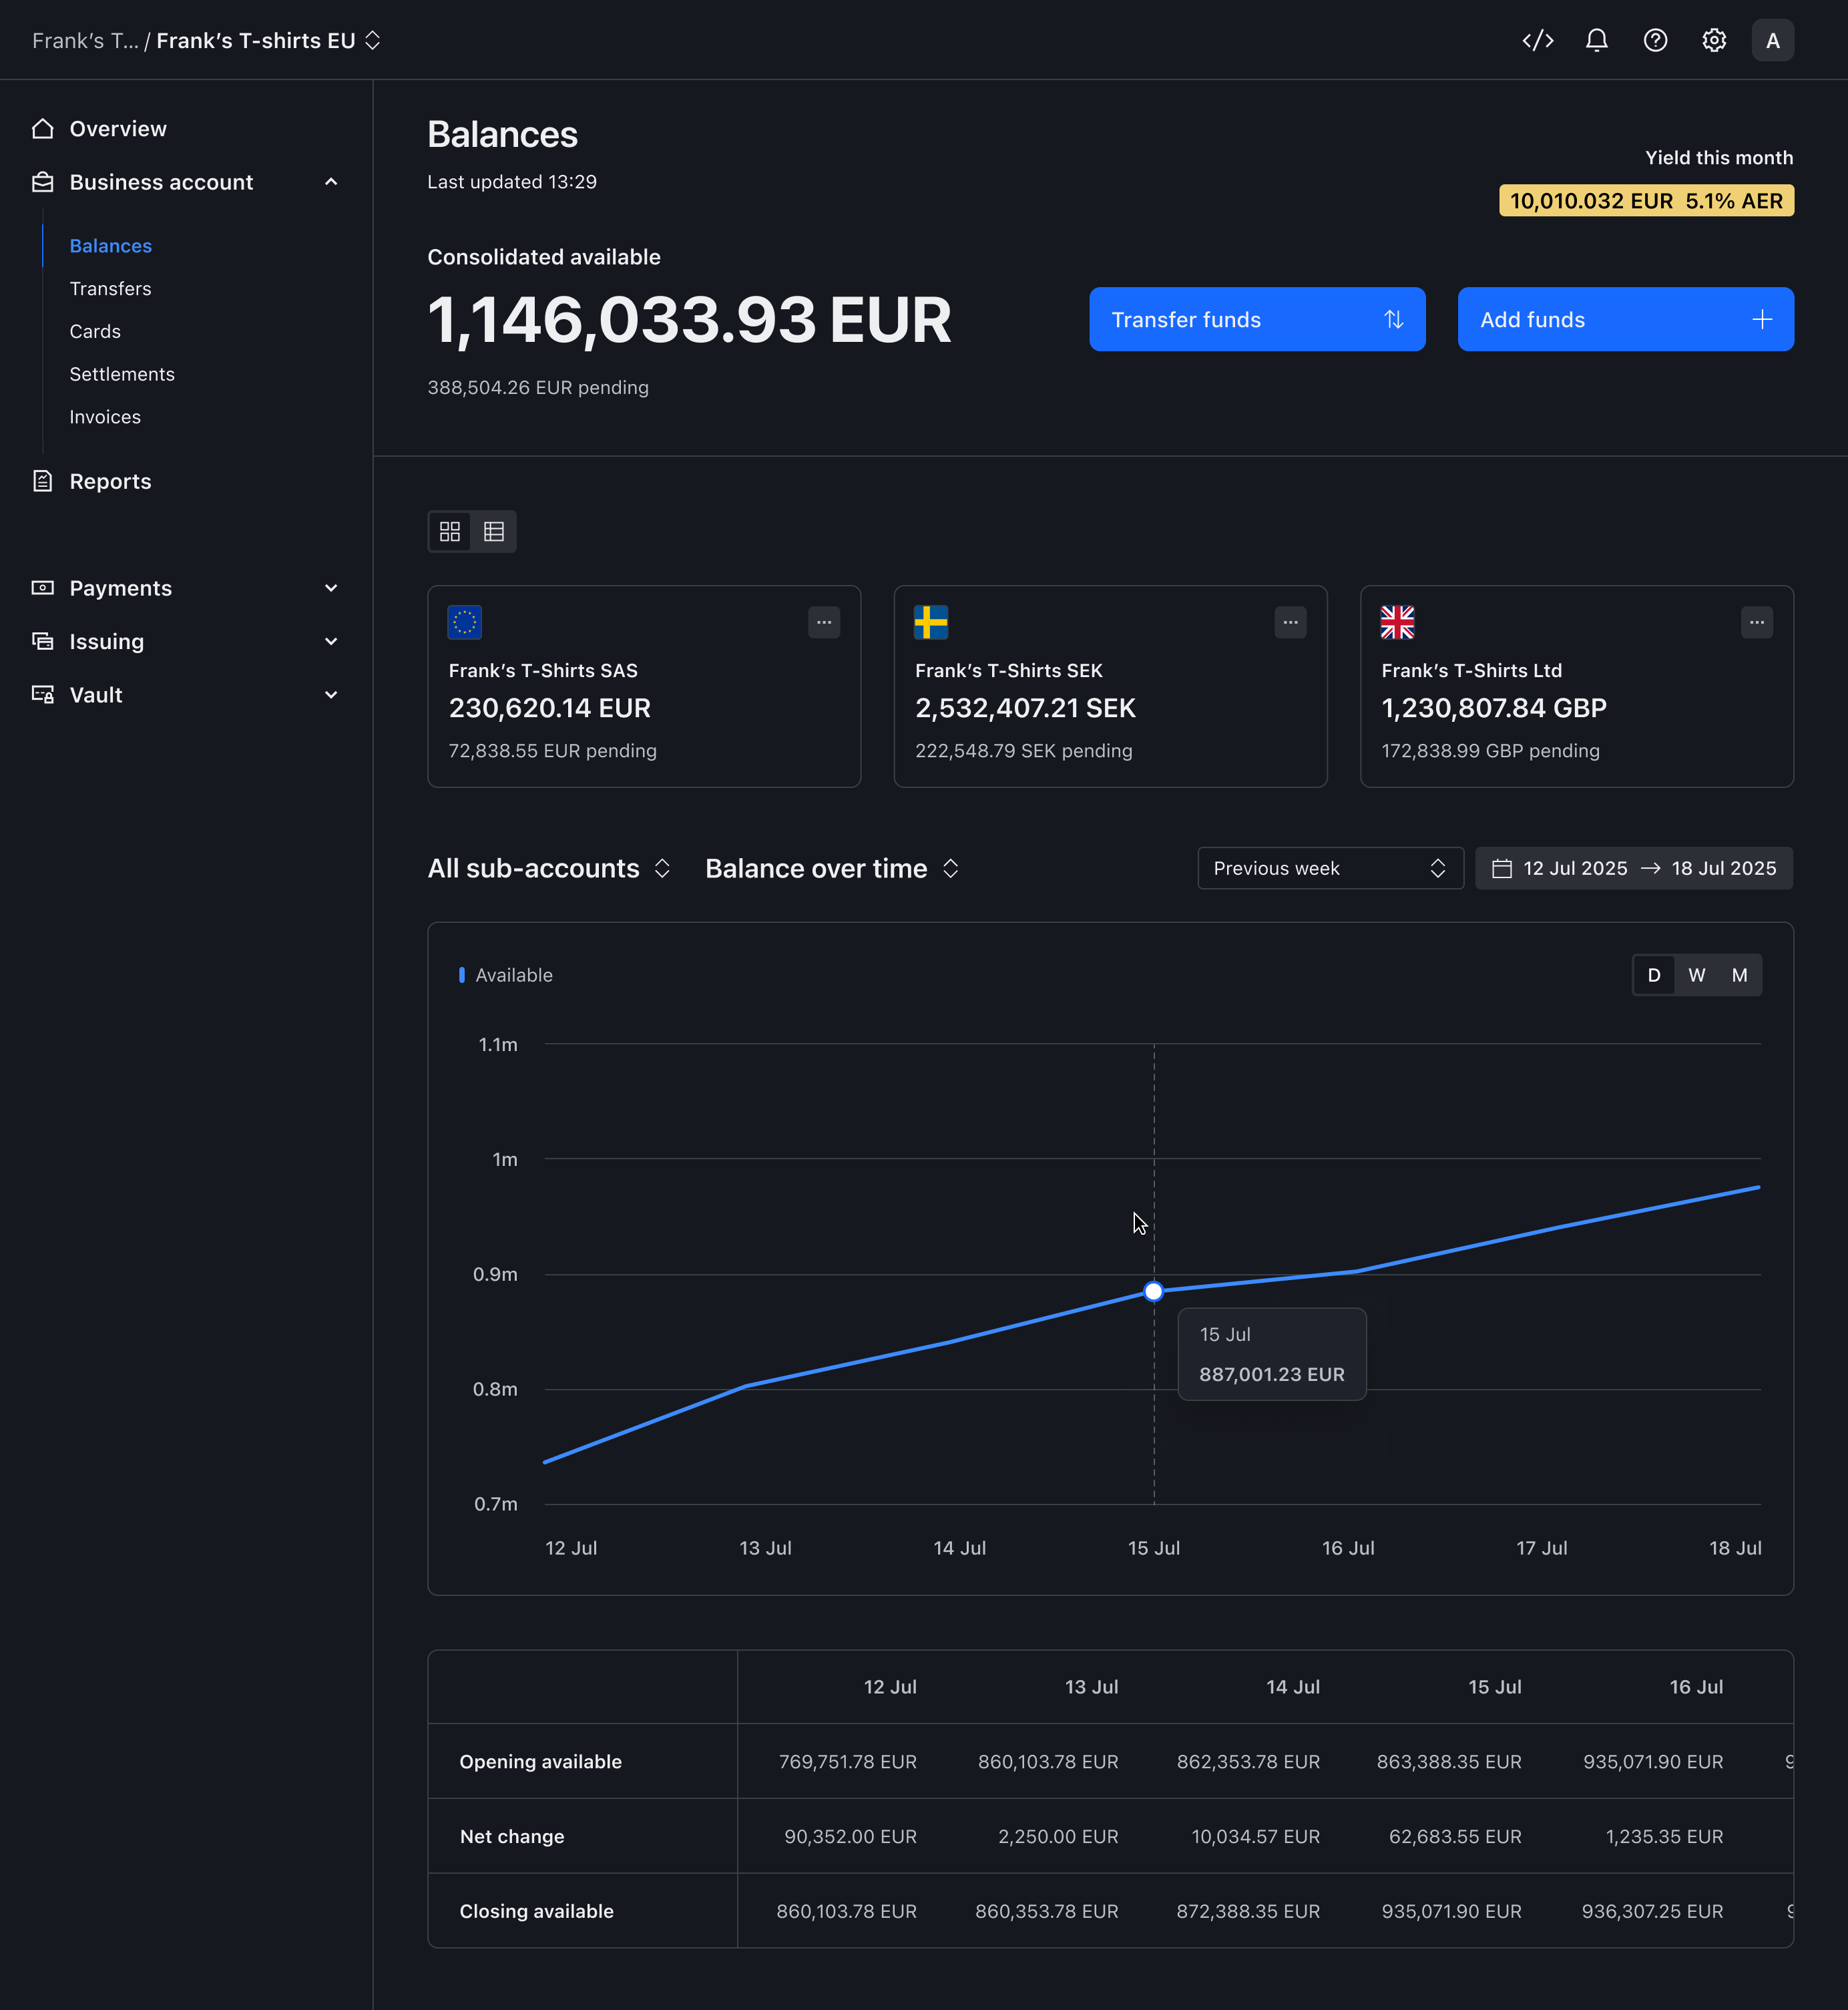1848x2010 pixels.
Task: Go to Invoices in sidebar
Action: 105,417
